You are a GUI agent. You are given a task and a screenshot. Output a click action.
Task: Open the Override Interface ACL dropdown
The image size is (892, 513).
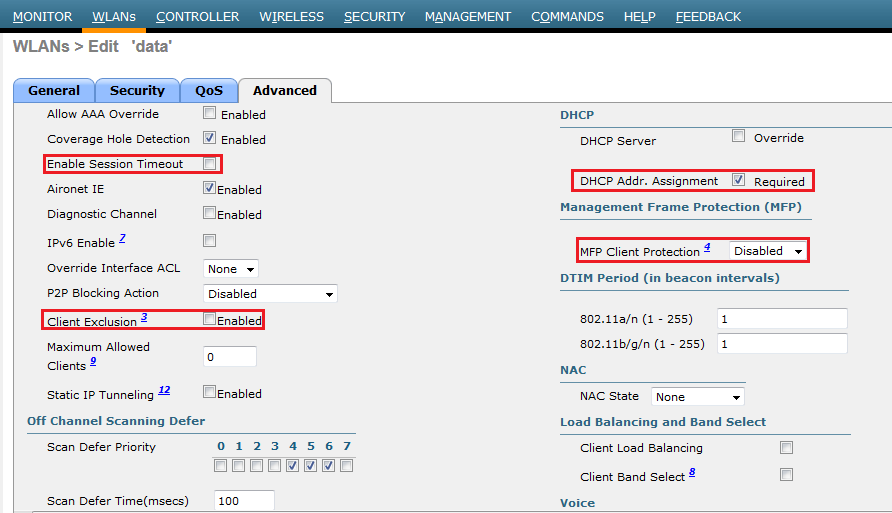pyautogui.click(x=231, y=269)
